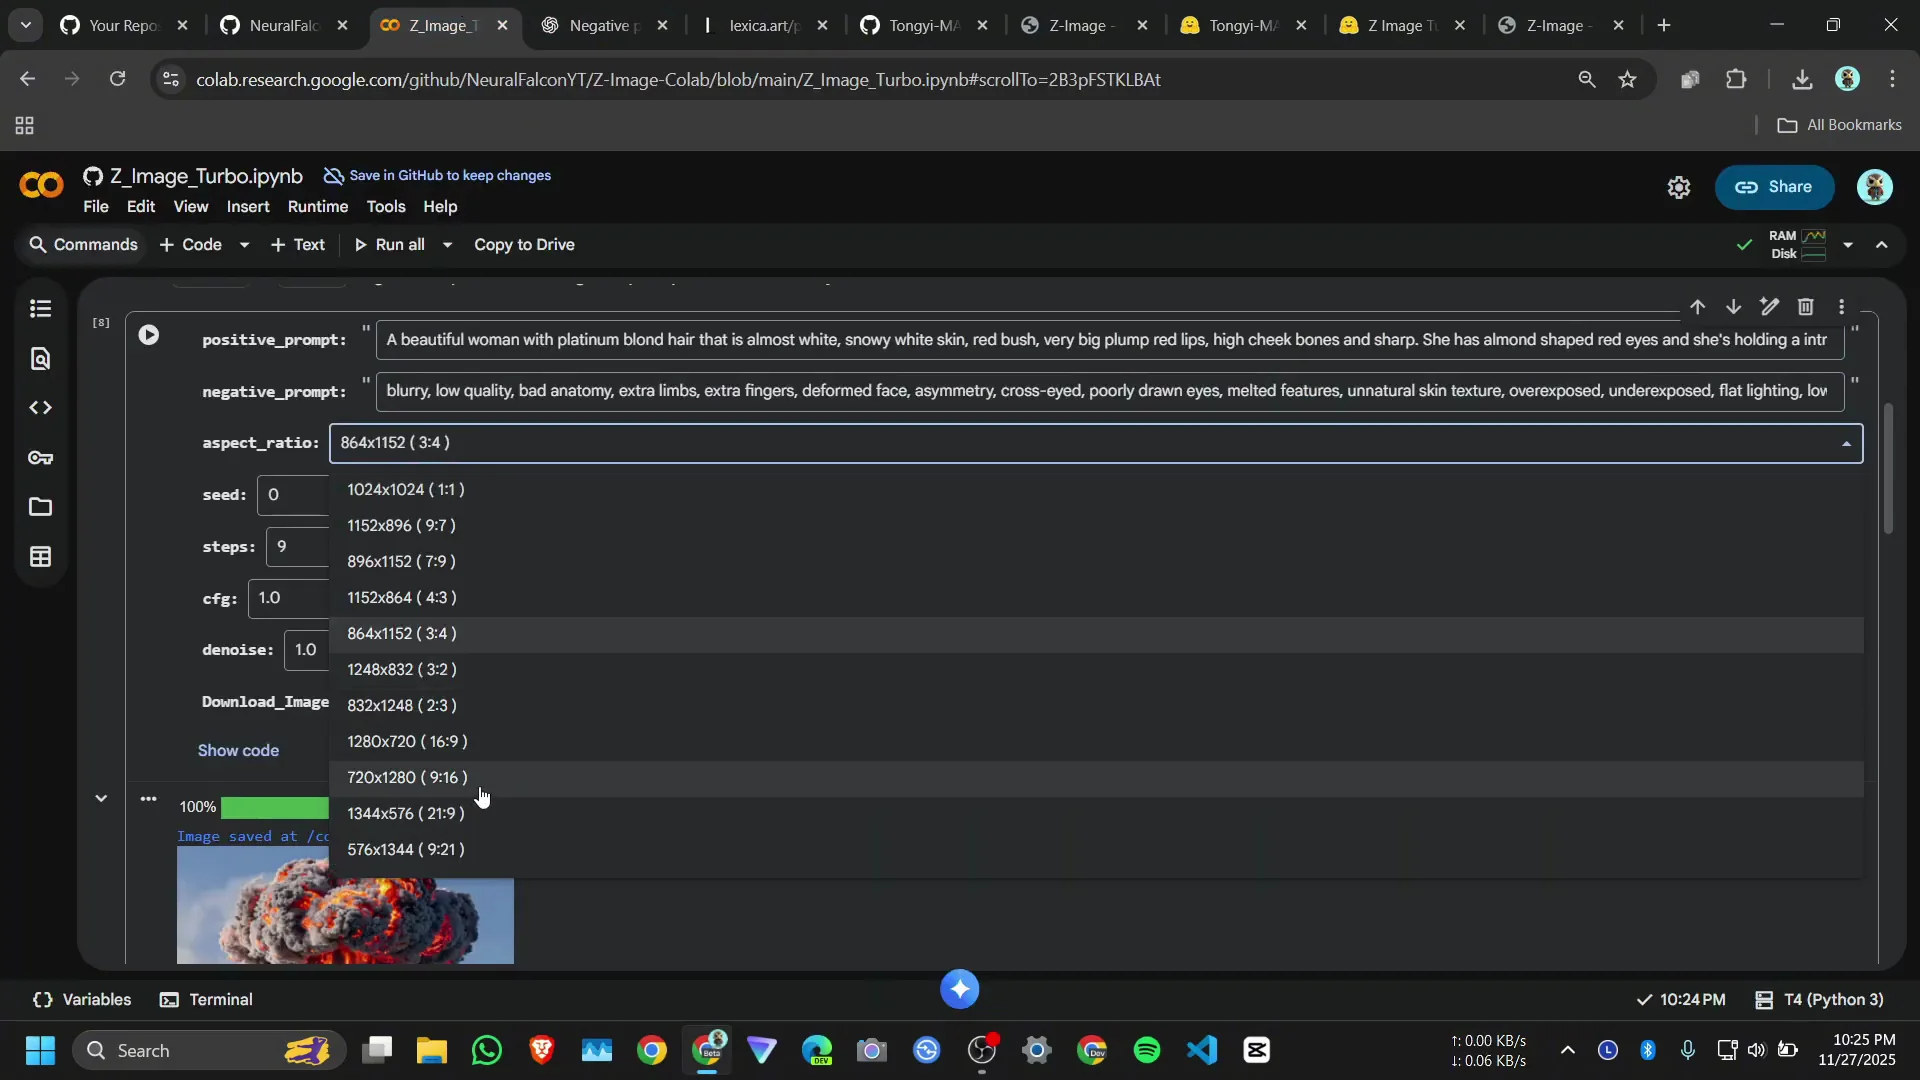Open notebook settings gear
This screenshot has width=1920, height=1080.
point(1679,187)
